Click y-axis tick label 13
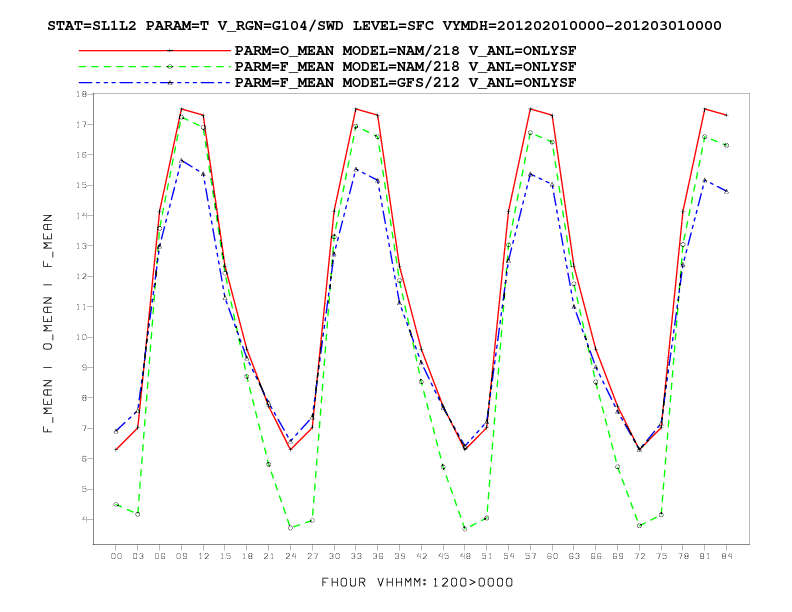The image size is (792, 612). tap(82, 246)
